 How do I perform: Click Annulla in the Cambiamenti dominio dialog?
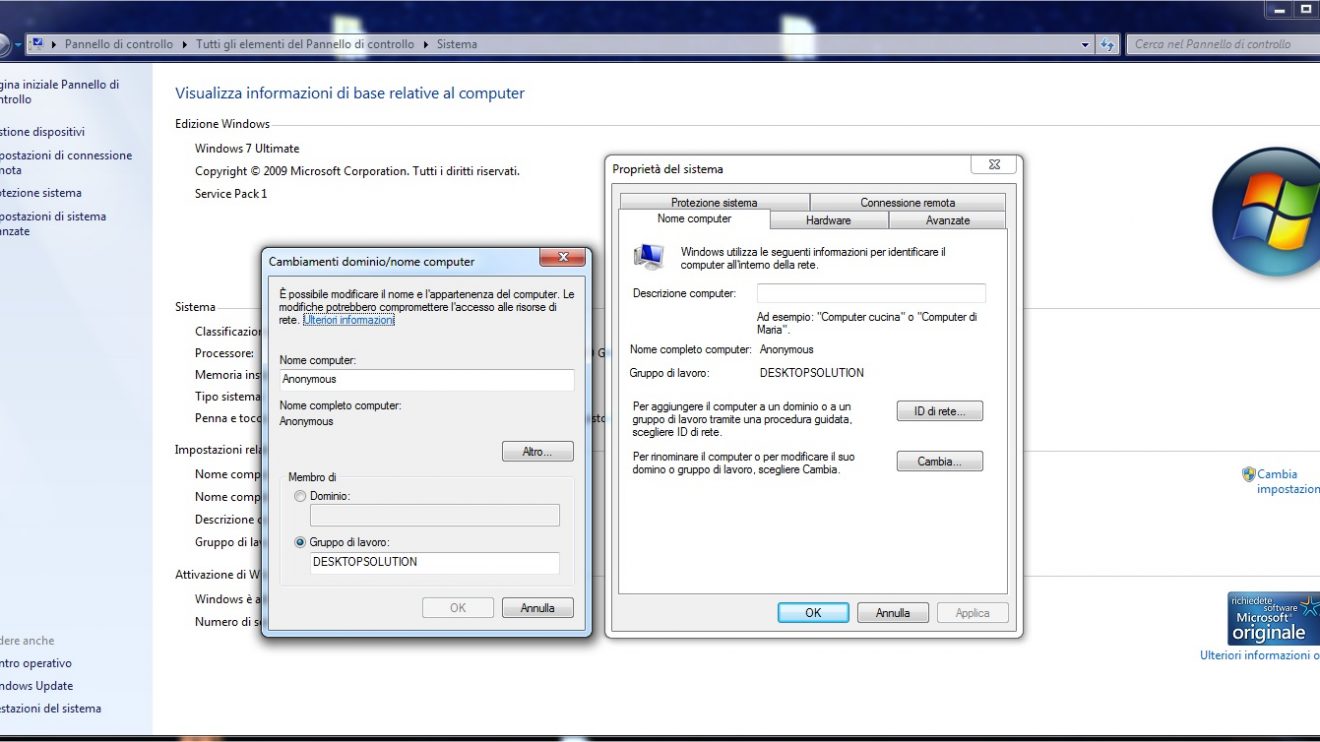pos(538,608)
